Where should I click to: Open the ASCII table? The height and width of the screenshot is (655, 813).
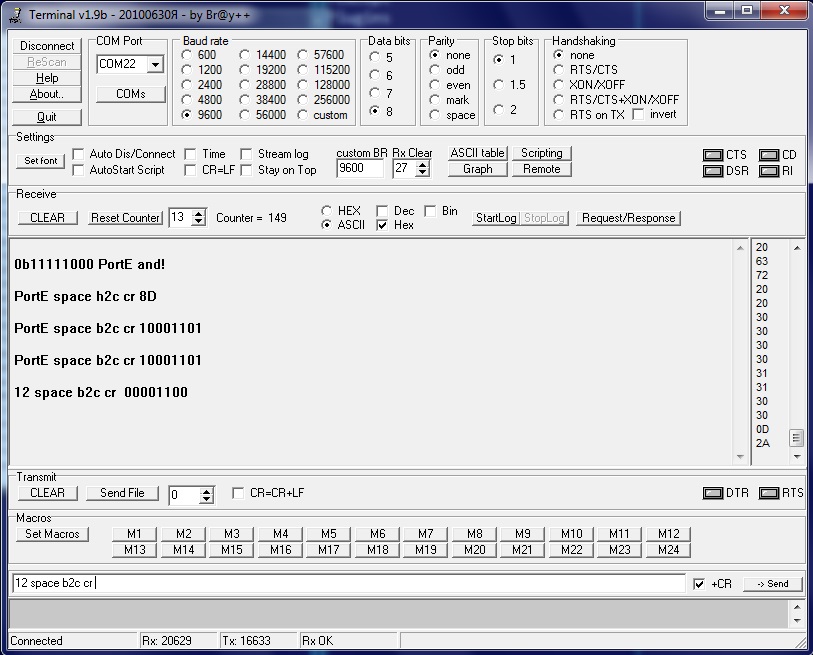pyautogui.click(x=478, y=153)
